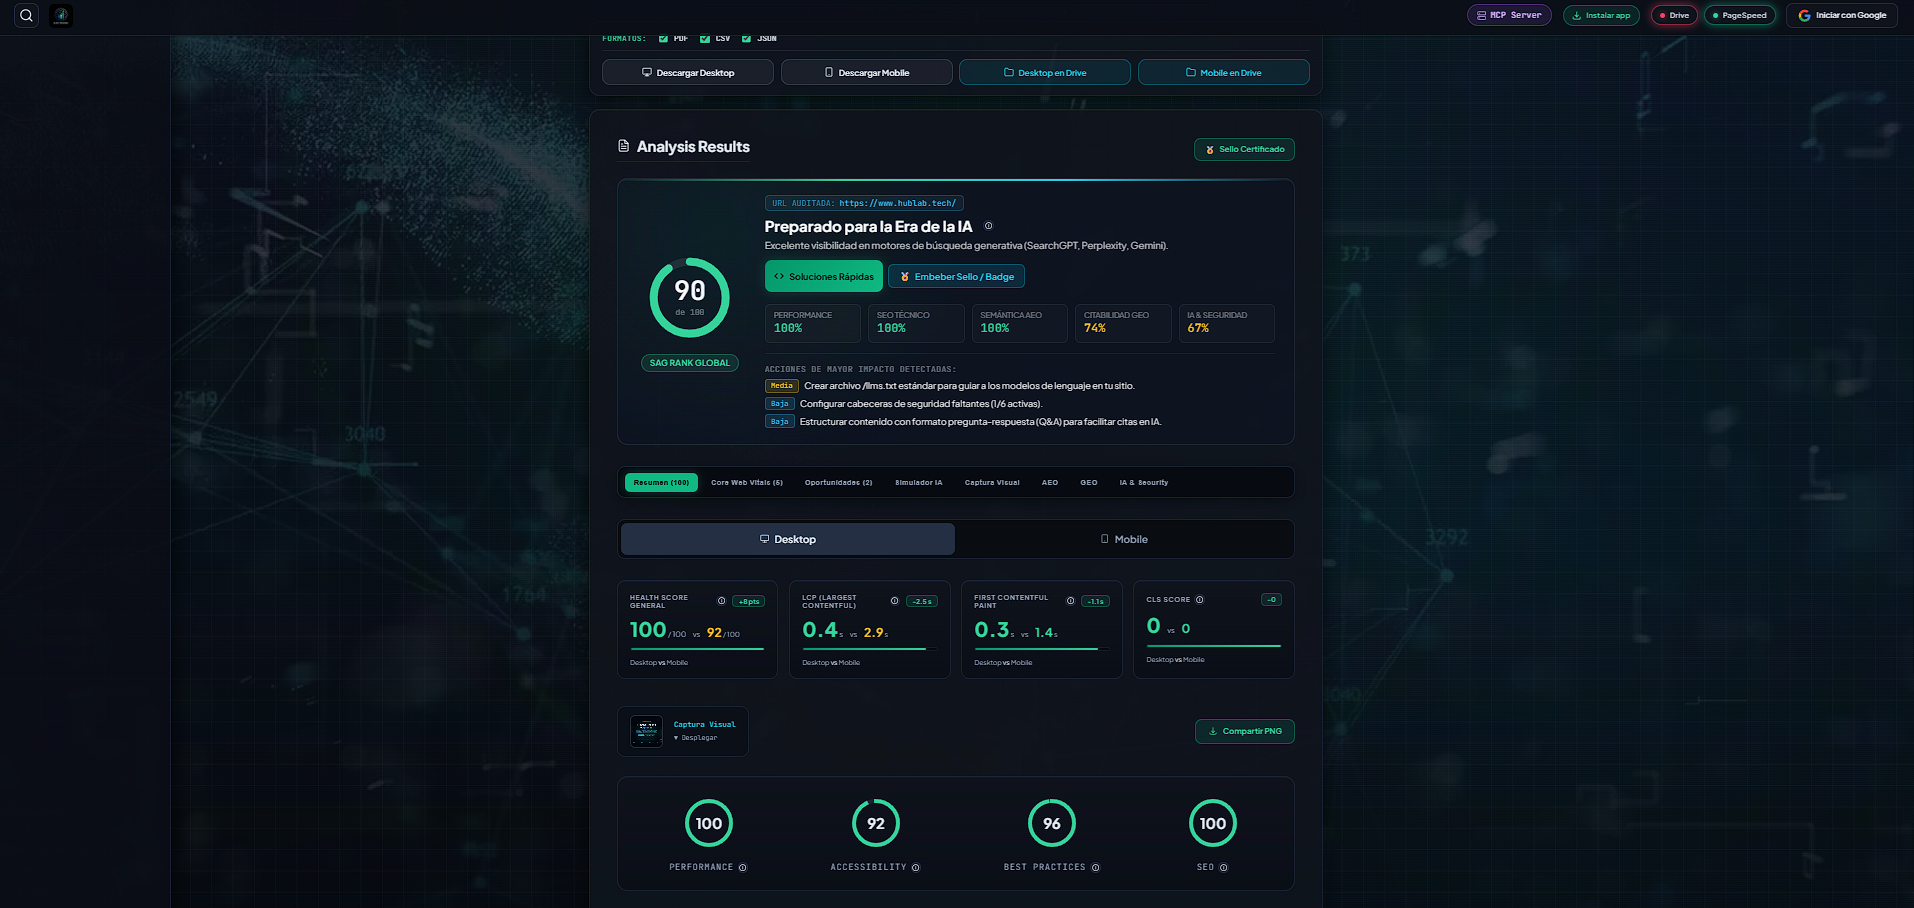Open the Simulador IA tab
Screen dimensions: 1914x908
point(918,483)
